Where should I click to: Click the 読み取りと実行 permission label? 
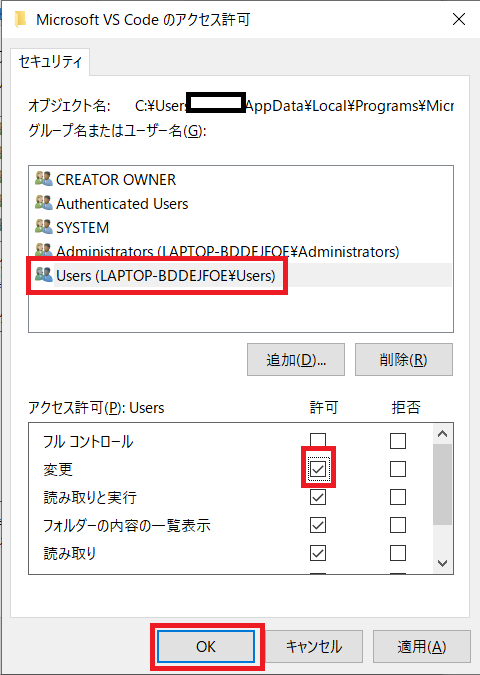[x=90, y=498]
